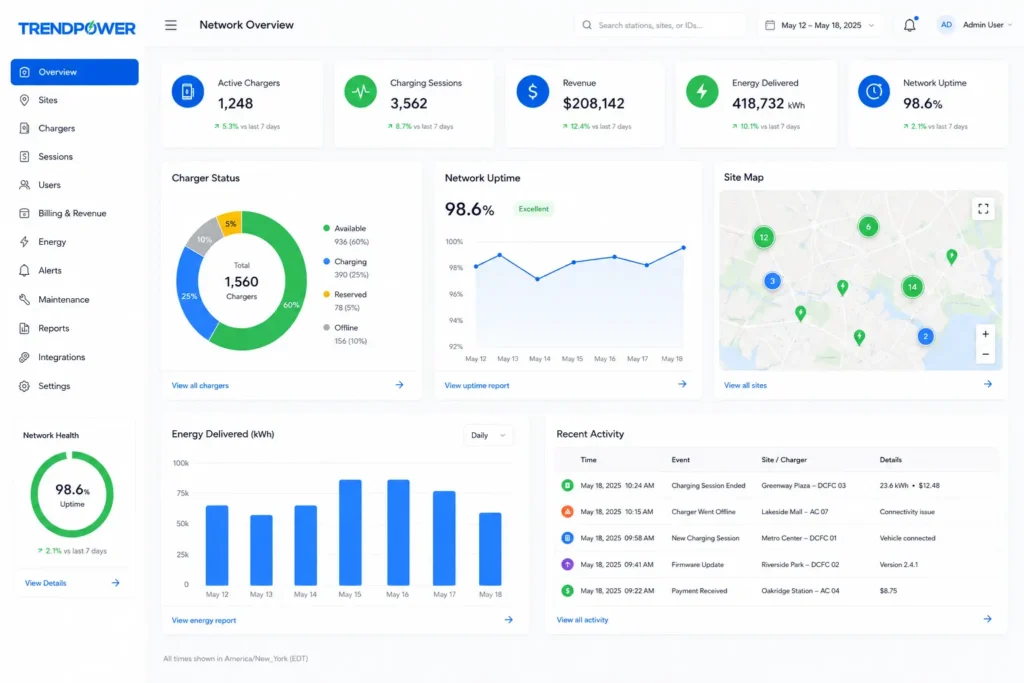Image resolution: width=1024 pixels, height=683 pixels.
Task: Click the Charging Session Ended event icon
Action: (x=567, y=485)
